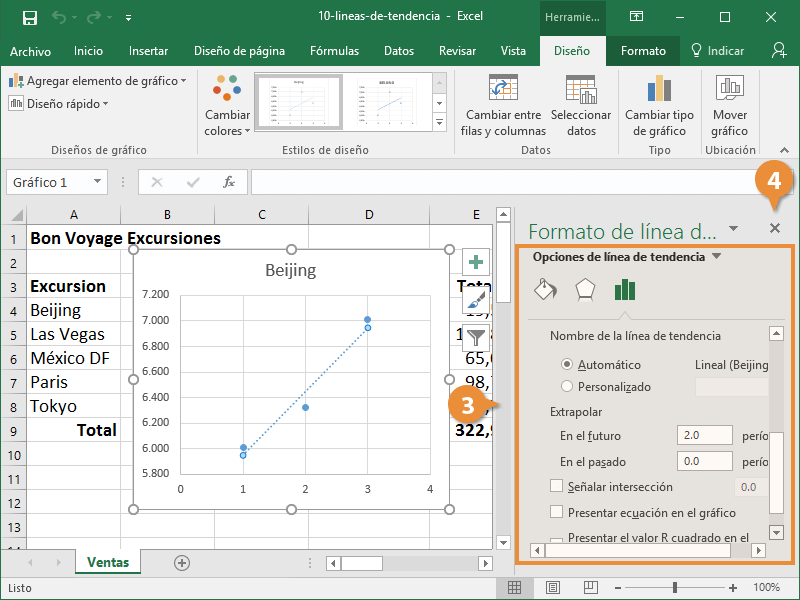Enable the Señalar intersección checkbox
The width and height of the screenshot is (800, 600).
(557, 487)
